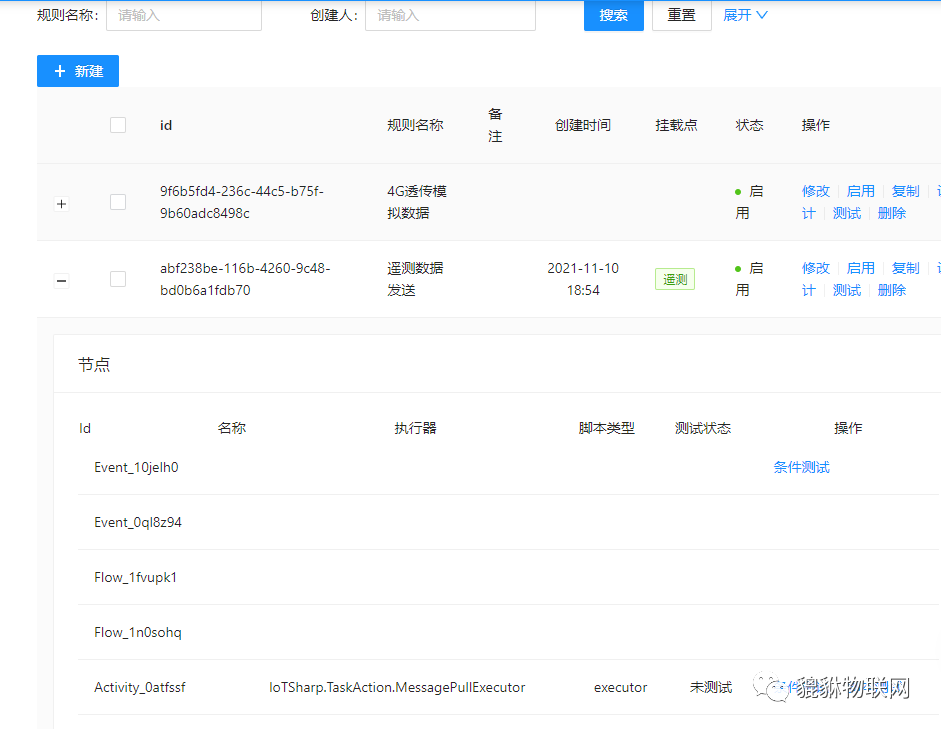
Task: Click 删除 to delete the 遥测数据发送 rule
Action: click(x=891, y=290)
